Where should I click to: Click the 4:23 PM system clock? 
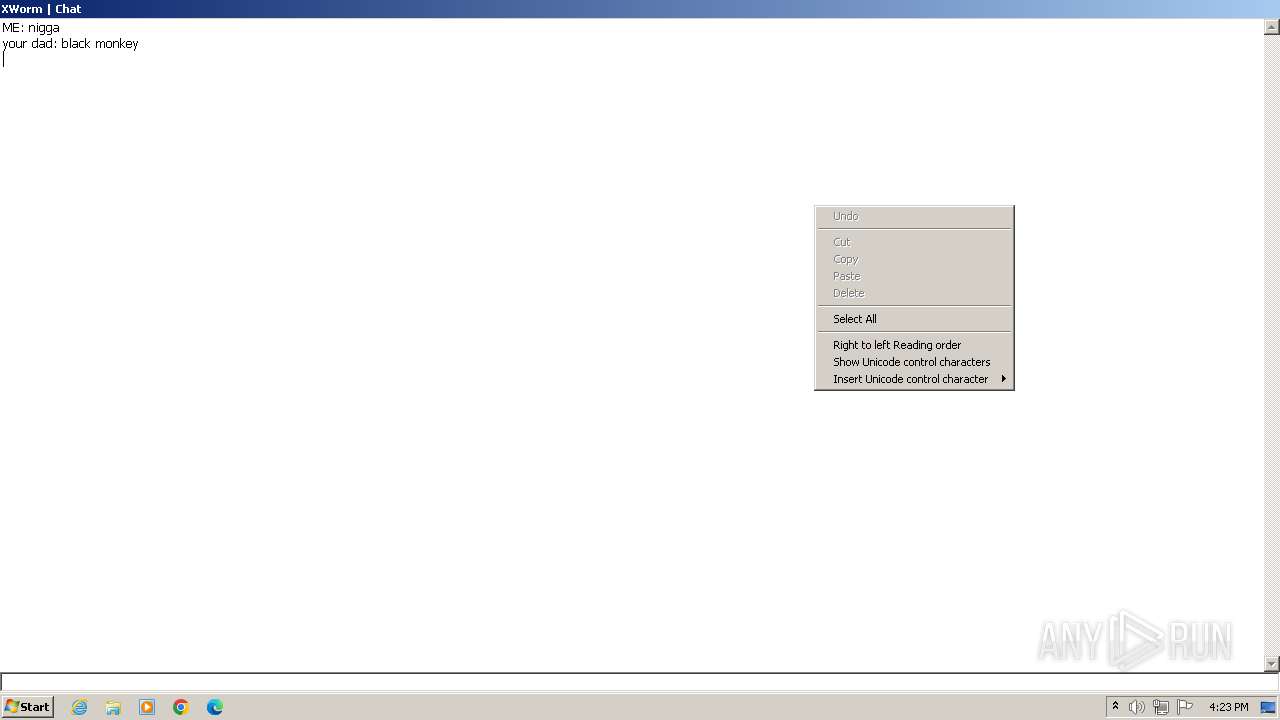(1228, 707)
